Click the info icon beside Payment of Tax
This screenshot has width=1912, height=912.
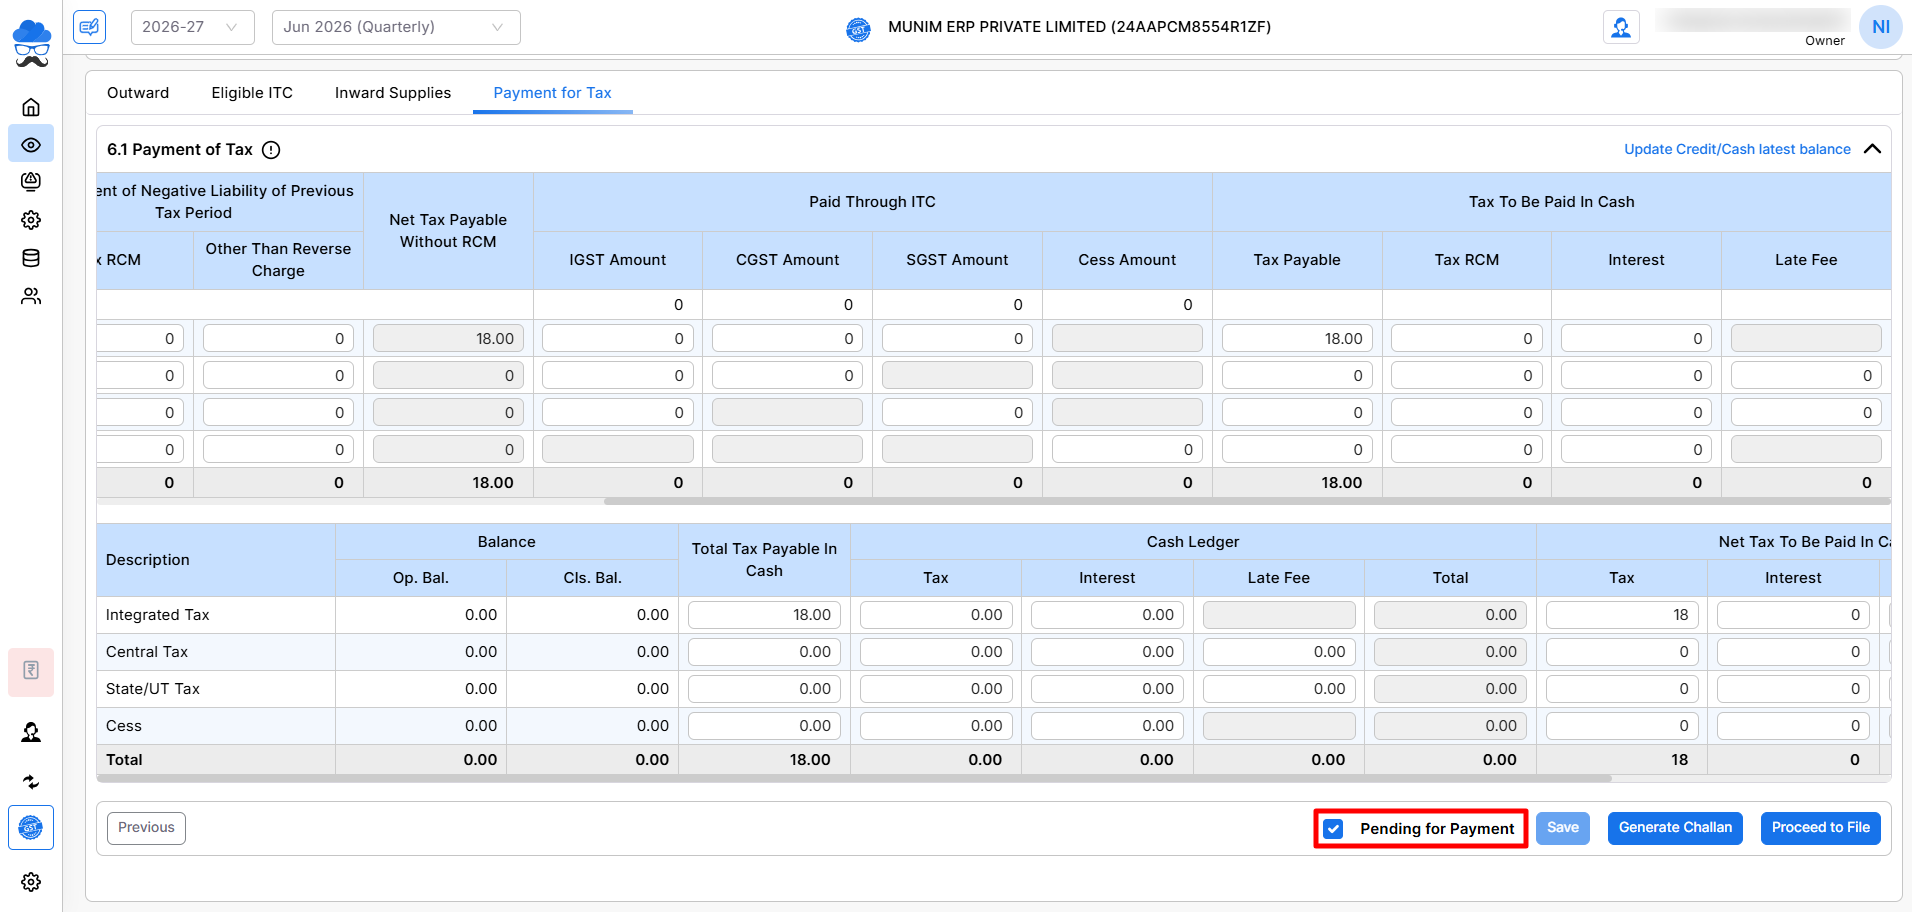pyautogui.click(x=271, y=150)
